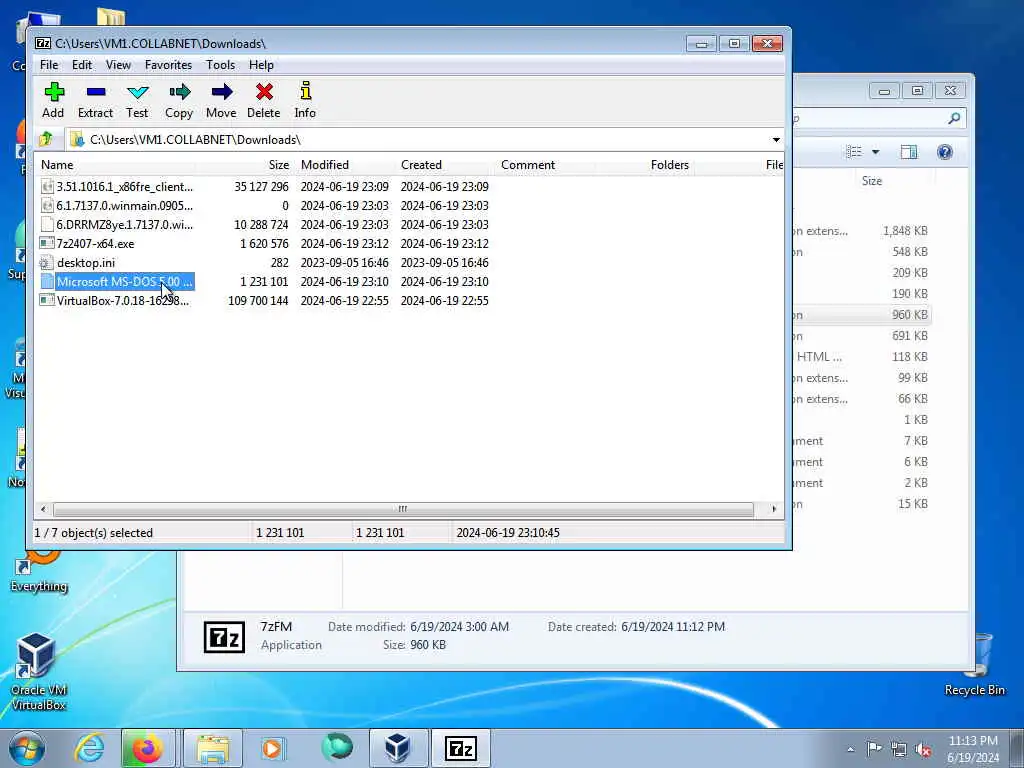Open the Favorites menu
The image size is (1024, 768).
(x=168, y=65)
